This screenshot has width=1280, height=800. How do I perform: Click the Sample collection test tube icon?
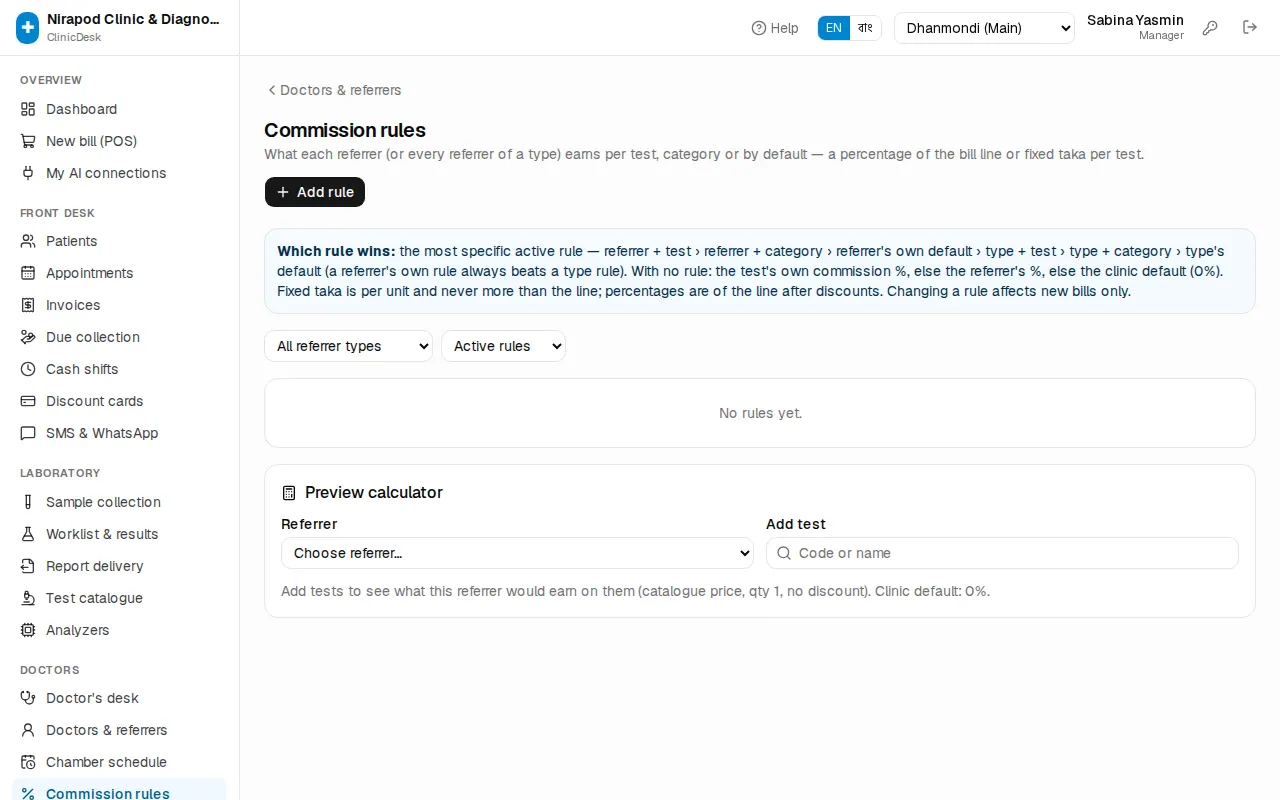(28, 502)
